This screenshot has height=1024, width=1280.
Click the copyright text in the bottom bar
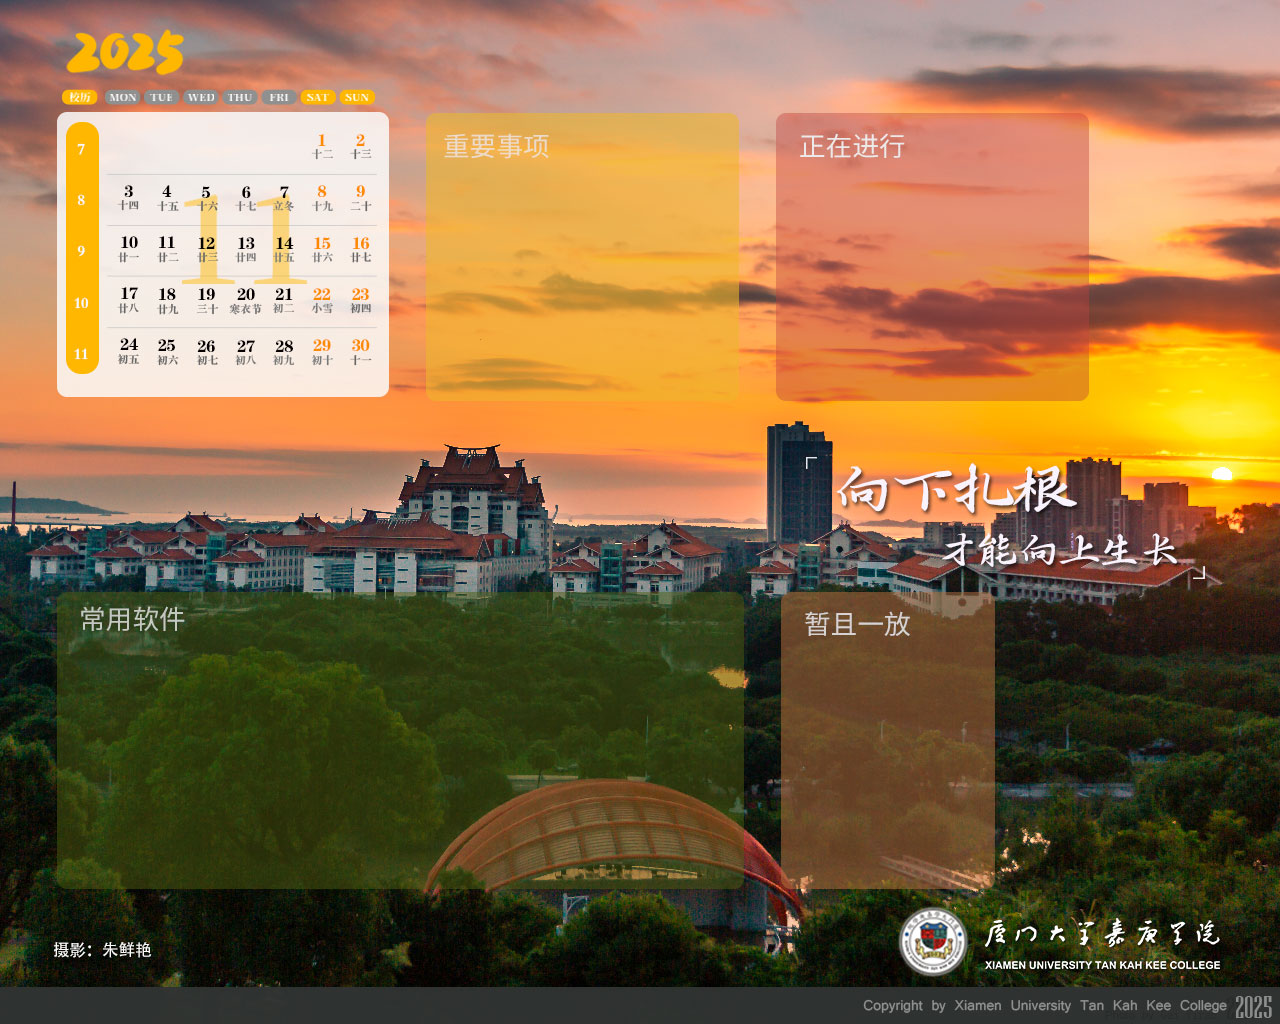1045,1006
